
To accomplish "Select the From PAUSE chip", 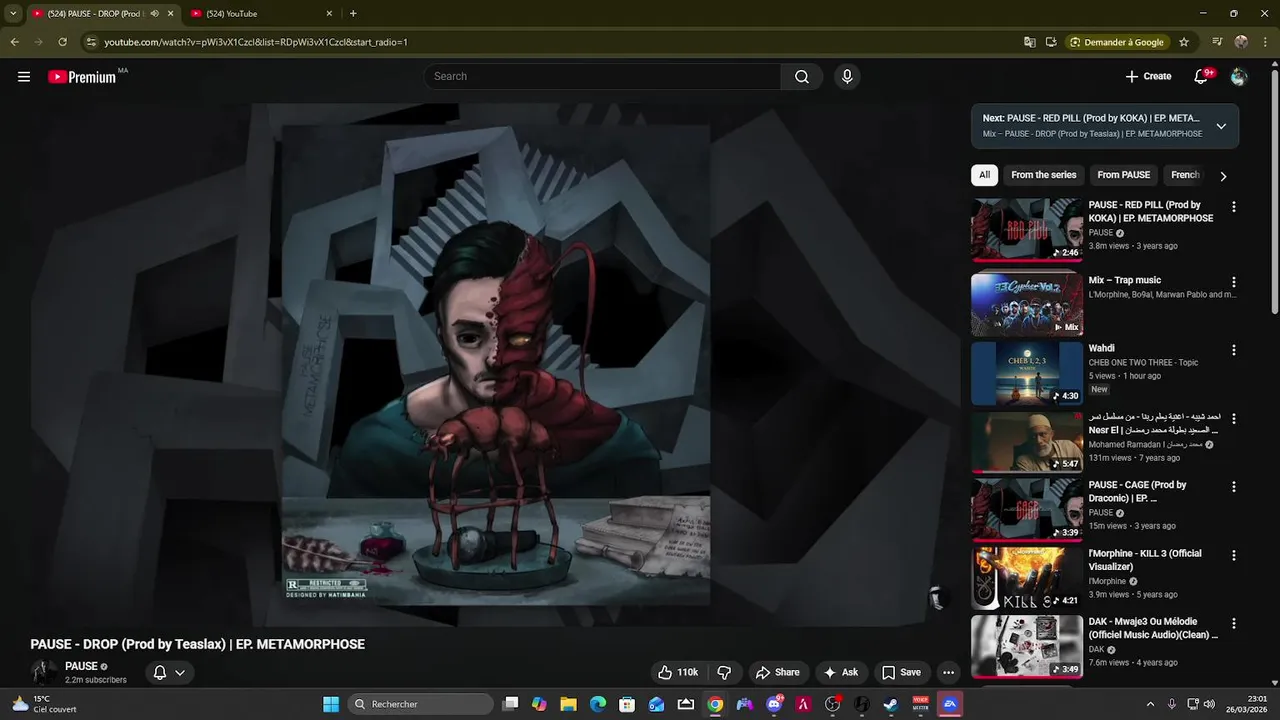I will tap(1124, 175).
